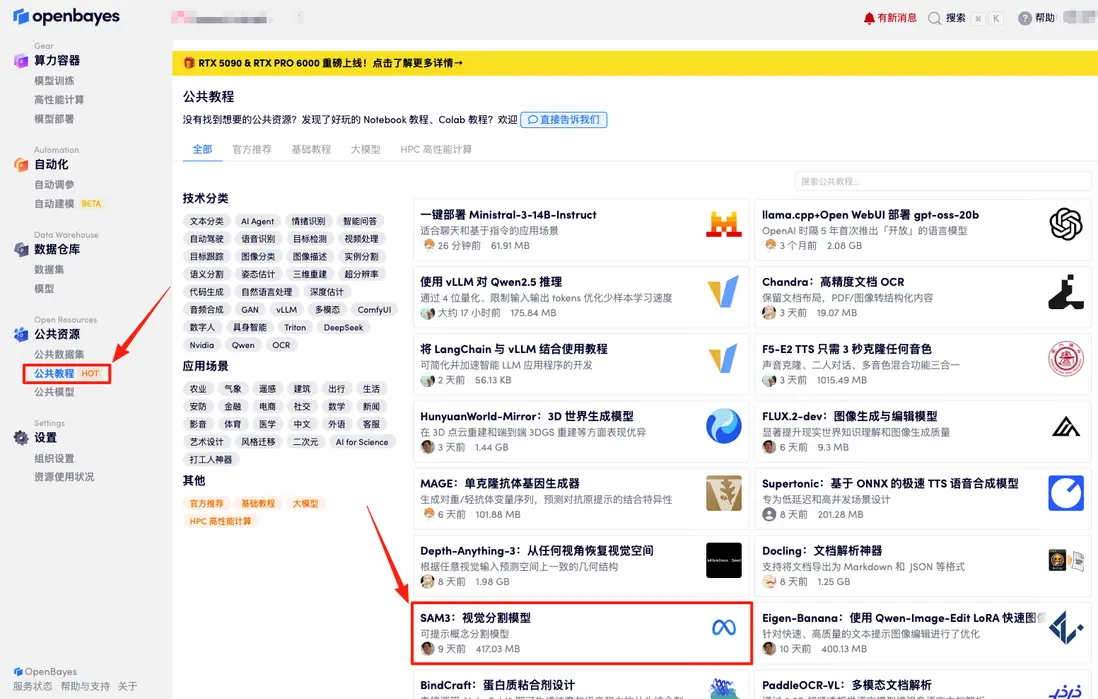Switch to the 官方推荐 tab
Screen dimensions: 1098x699
point(252,149)
